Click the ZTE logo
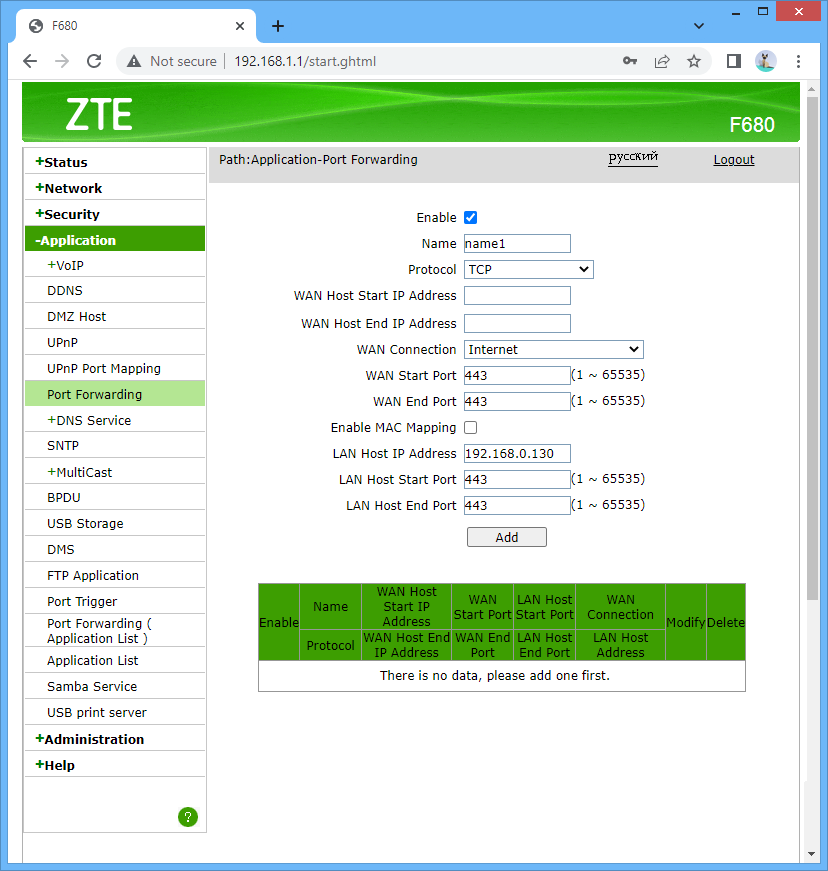828x871 pixels. pyautogui.click(x=99, y=114)
